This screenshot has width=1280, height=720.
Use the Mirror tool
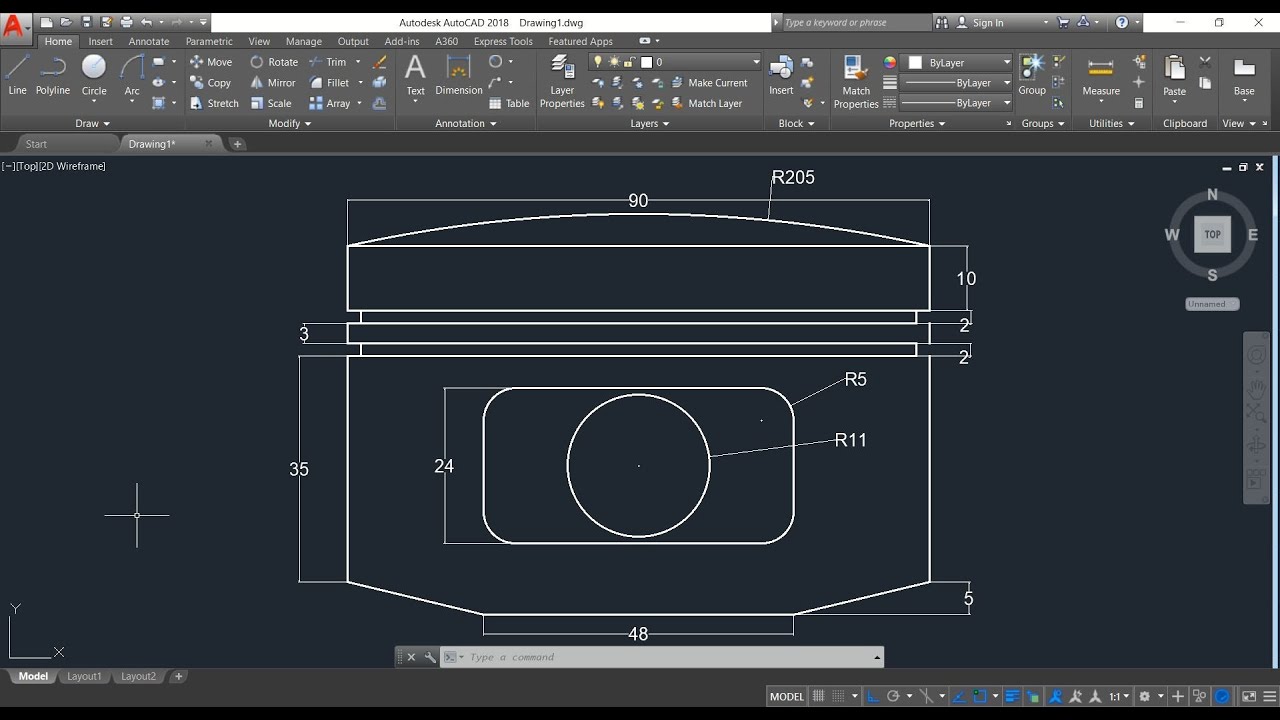273,83
